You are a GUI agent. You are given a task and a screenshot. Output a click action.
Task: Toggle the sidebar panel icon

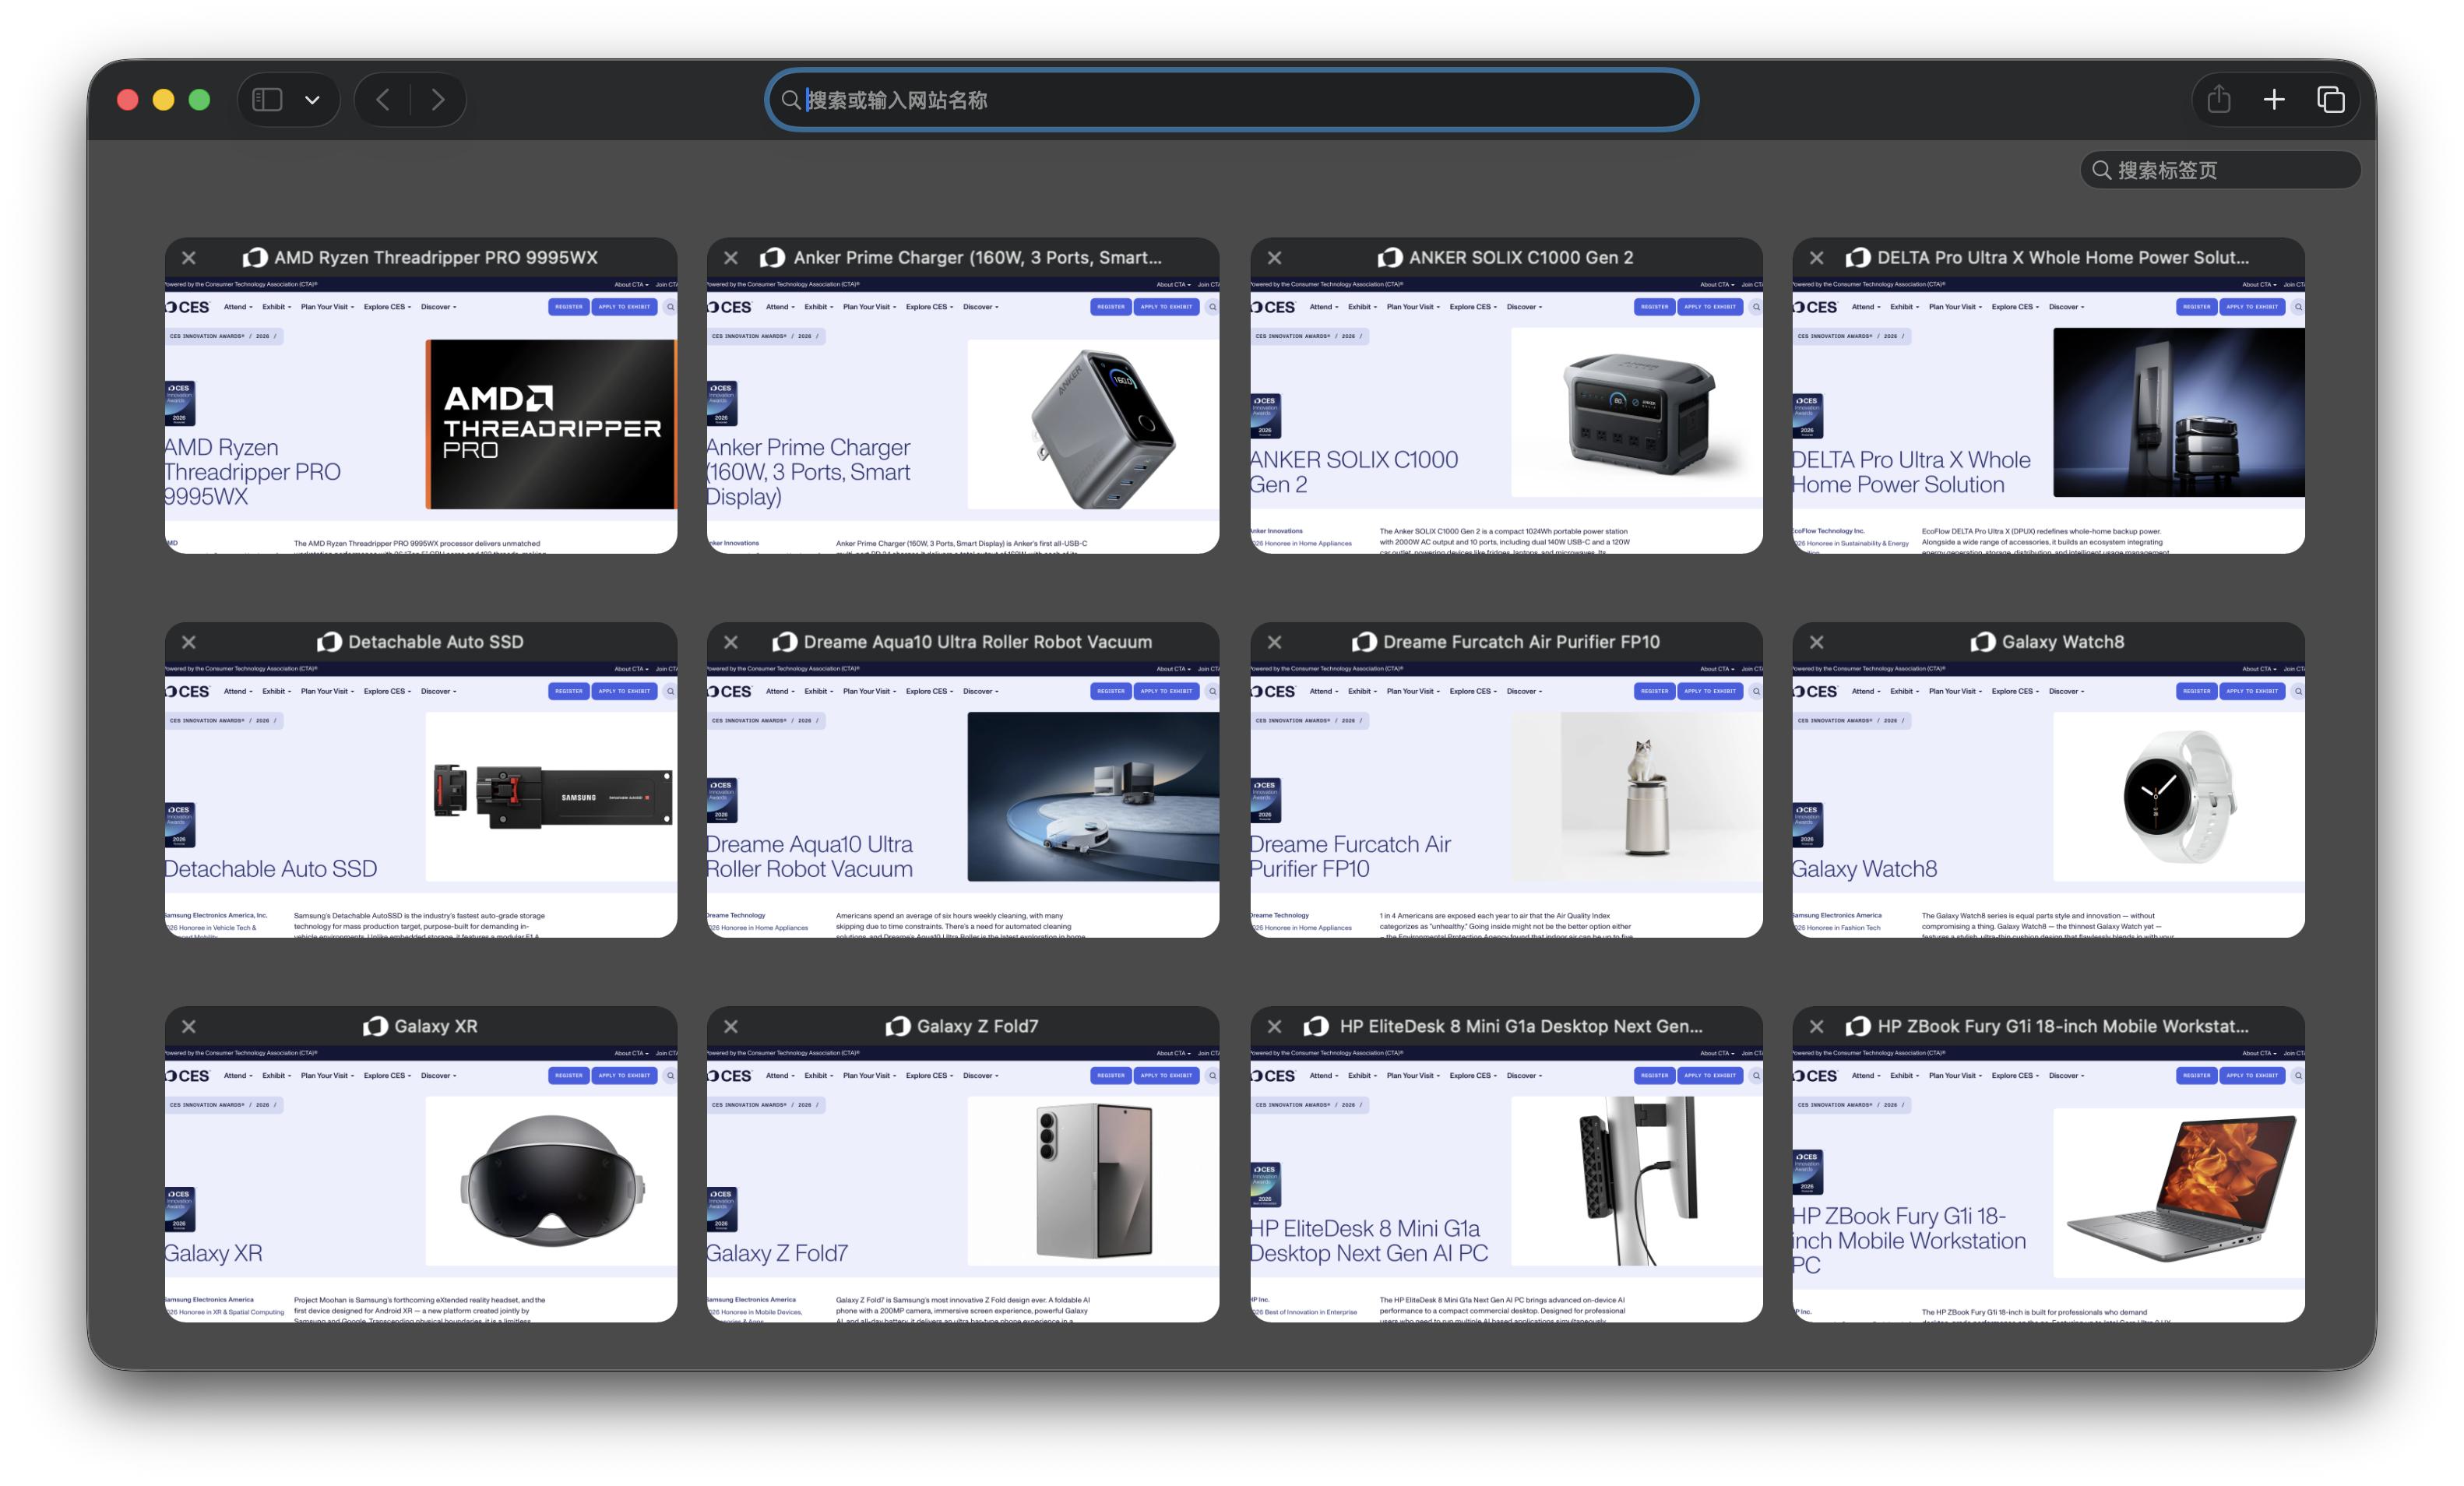pyautogui.click(x=267, y=100)
